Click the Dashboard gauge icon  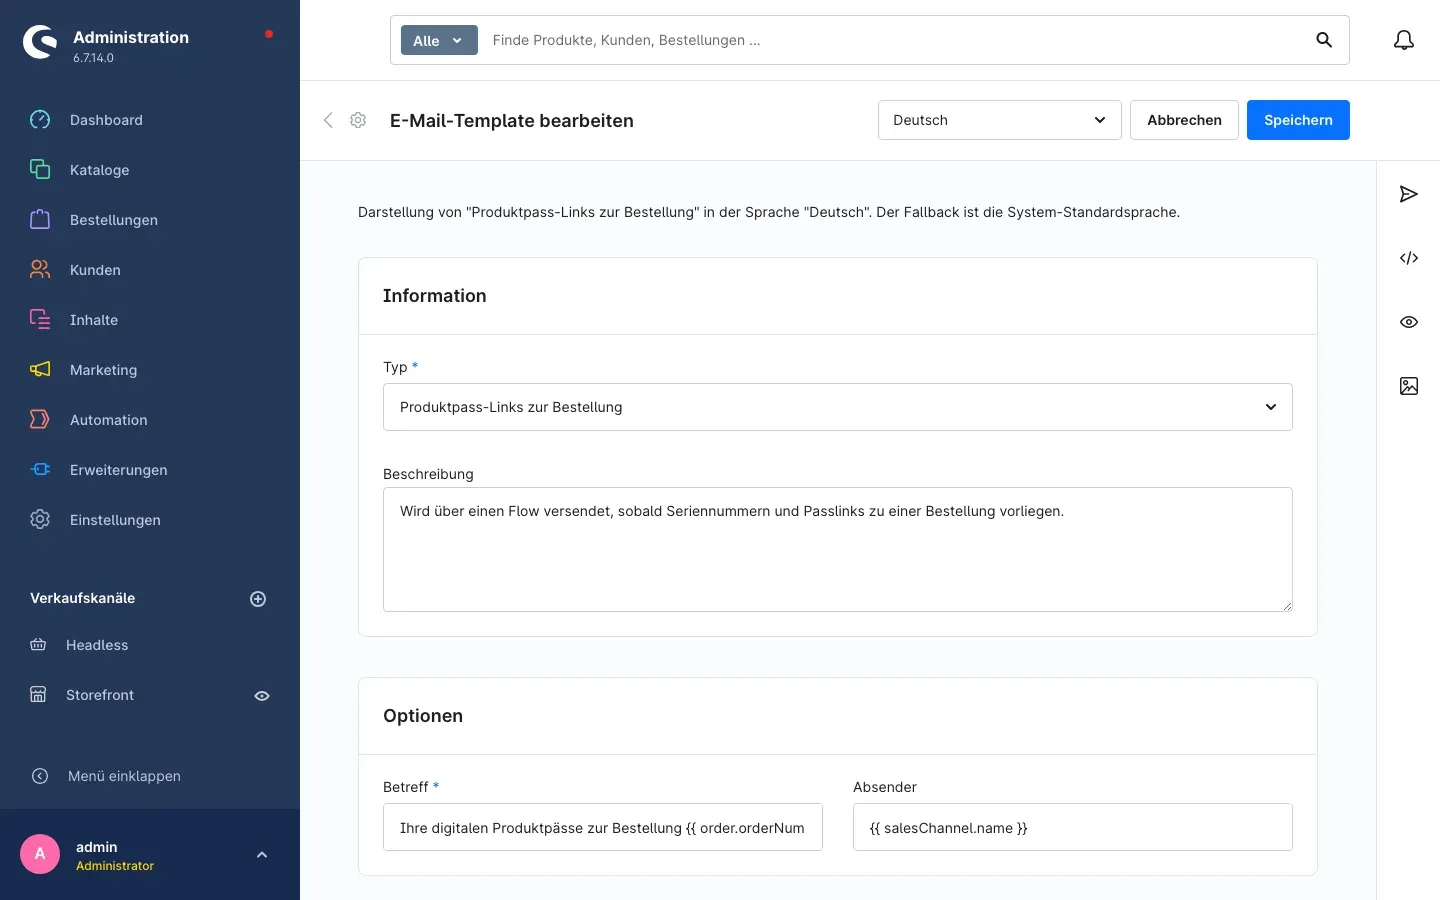pyautogui.click(x=40, y=120)
